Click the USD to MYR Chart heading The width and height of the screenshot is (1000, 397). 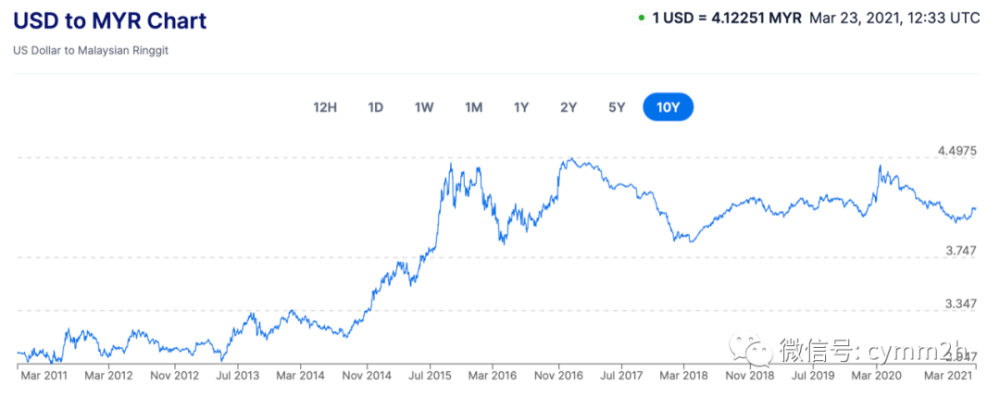pyautogui.click(x=110, y=21)
